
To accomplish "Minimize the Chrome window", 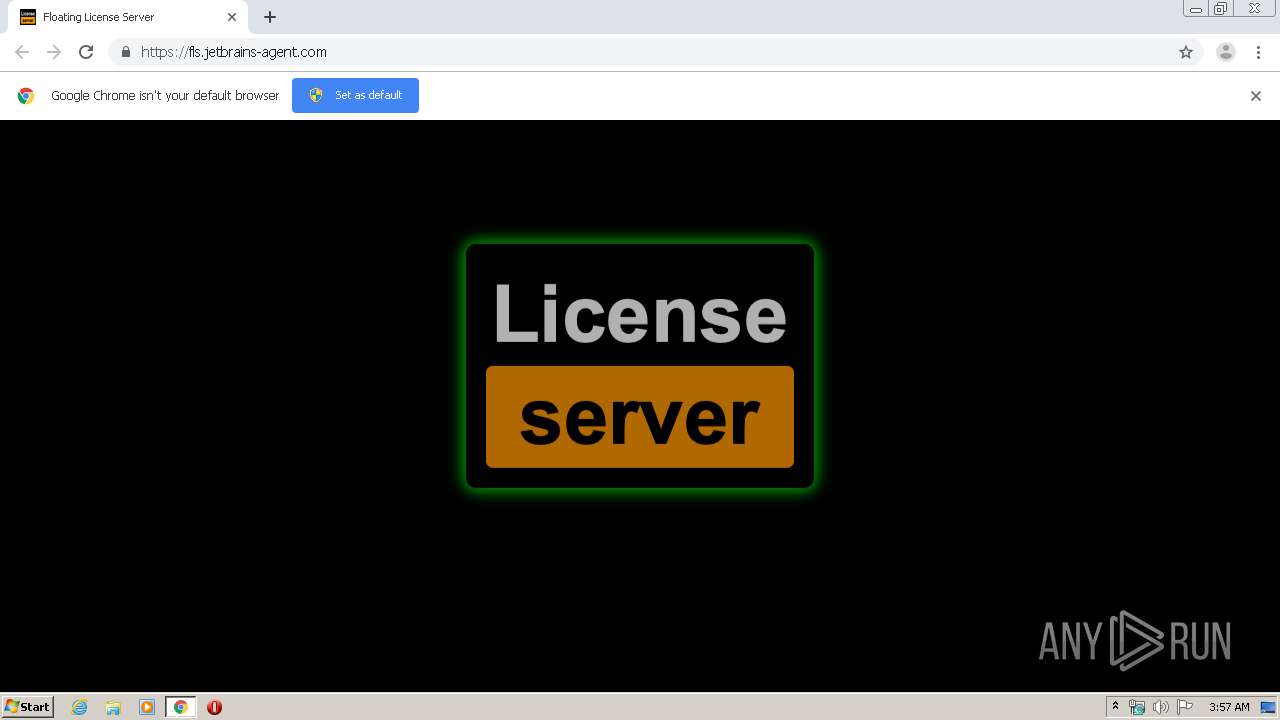I will (1195, 9).
